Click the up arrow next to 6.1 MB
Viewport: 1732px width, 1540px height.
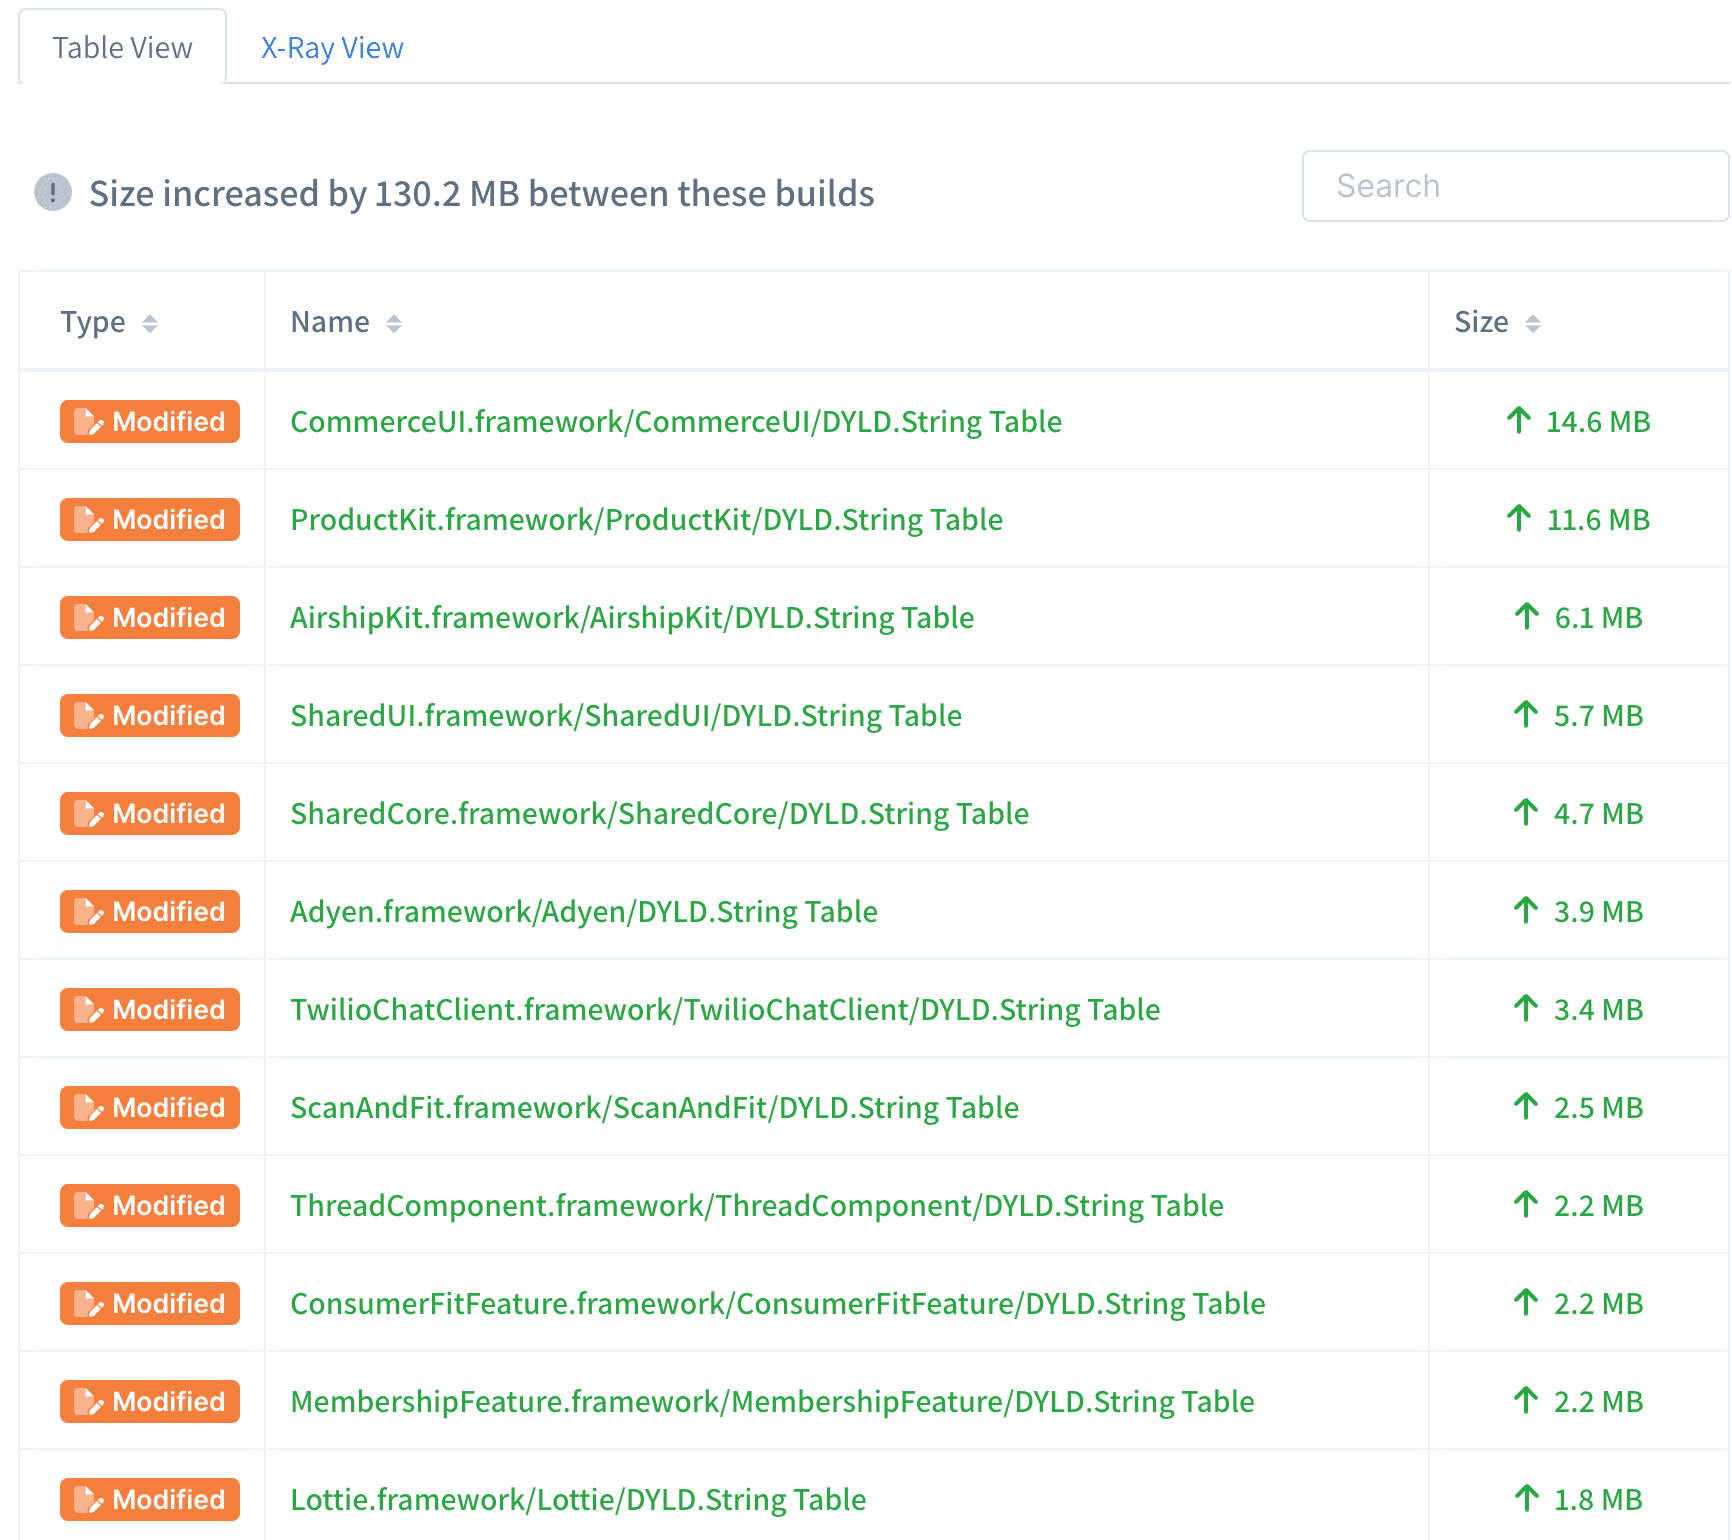[x=1526, y=617]
